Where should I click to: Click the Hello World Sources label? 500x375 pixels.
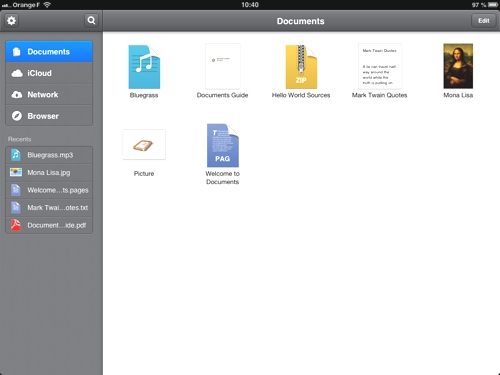tap(301, 95)
